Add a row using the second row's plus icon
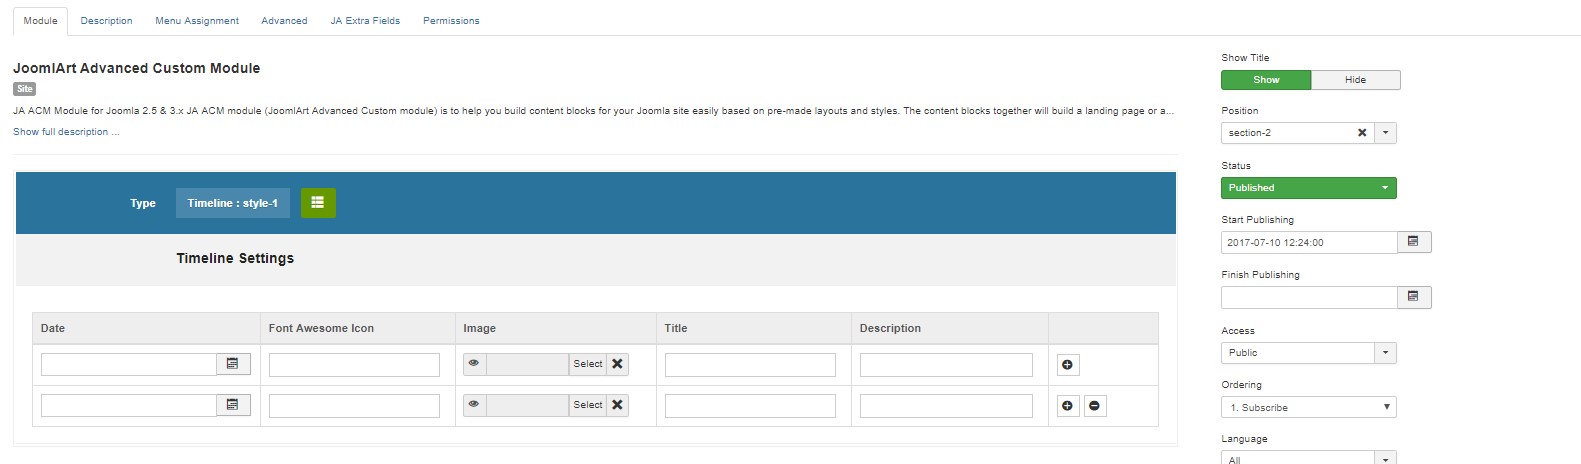 [x=1068, y=406]
